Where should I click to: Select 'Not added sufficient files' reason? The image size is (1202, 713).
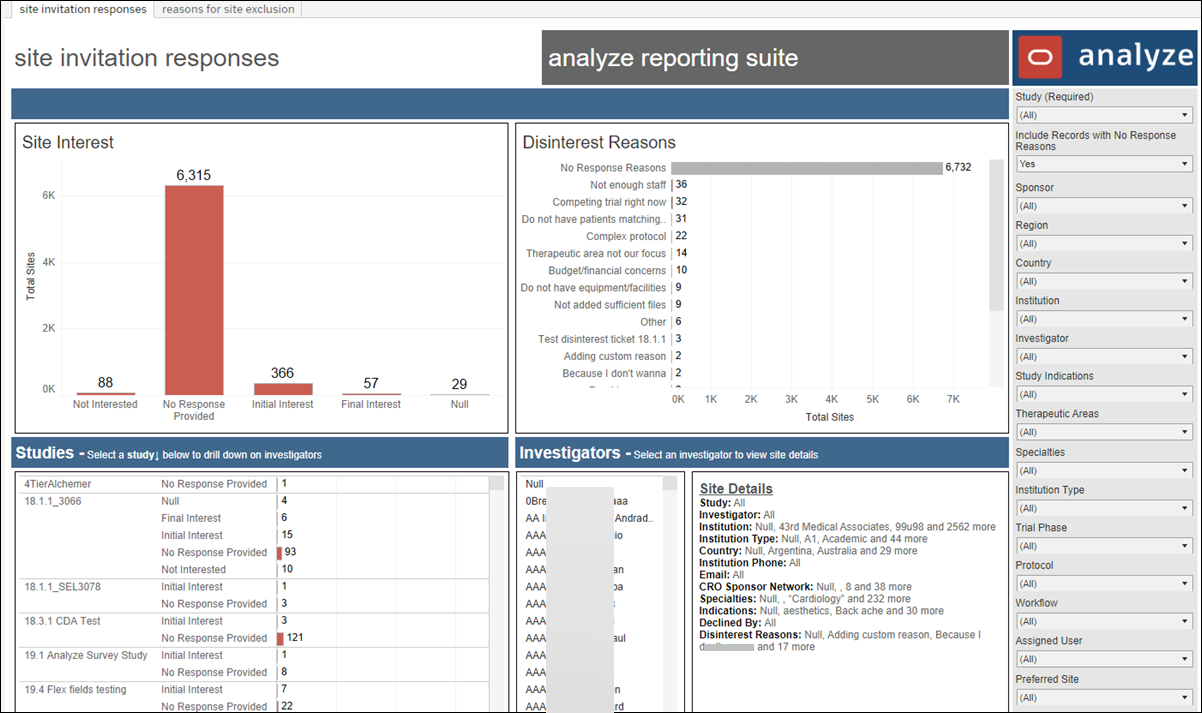click(610, 305)
